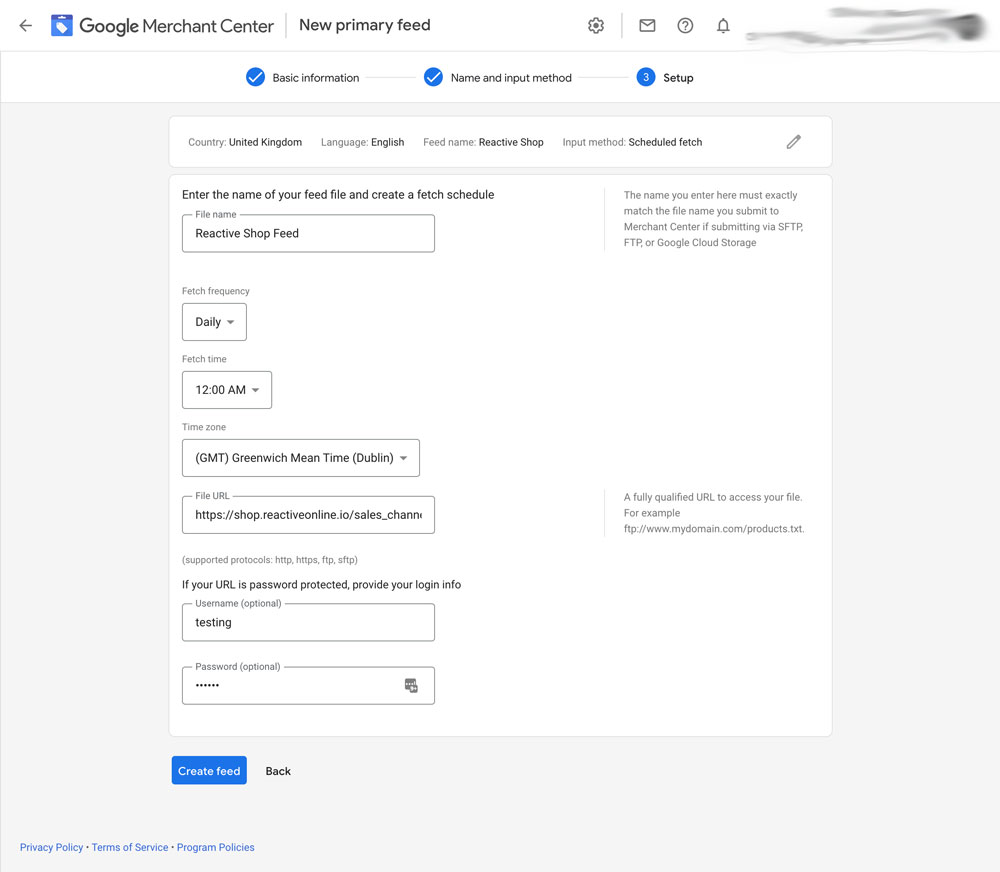
Task: Click the password manager icon in Password field
Action: coord(411,686)
